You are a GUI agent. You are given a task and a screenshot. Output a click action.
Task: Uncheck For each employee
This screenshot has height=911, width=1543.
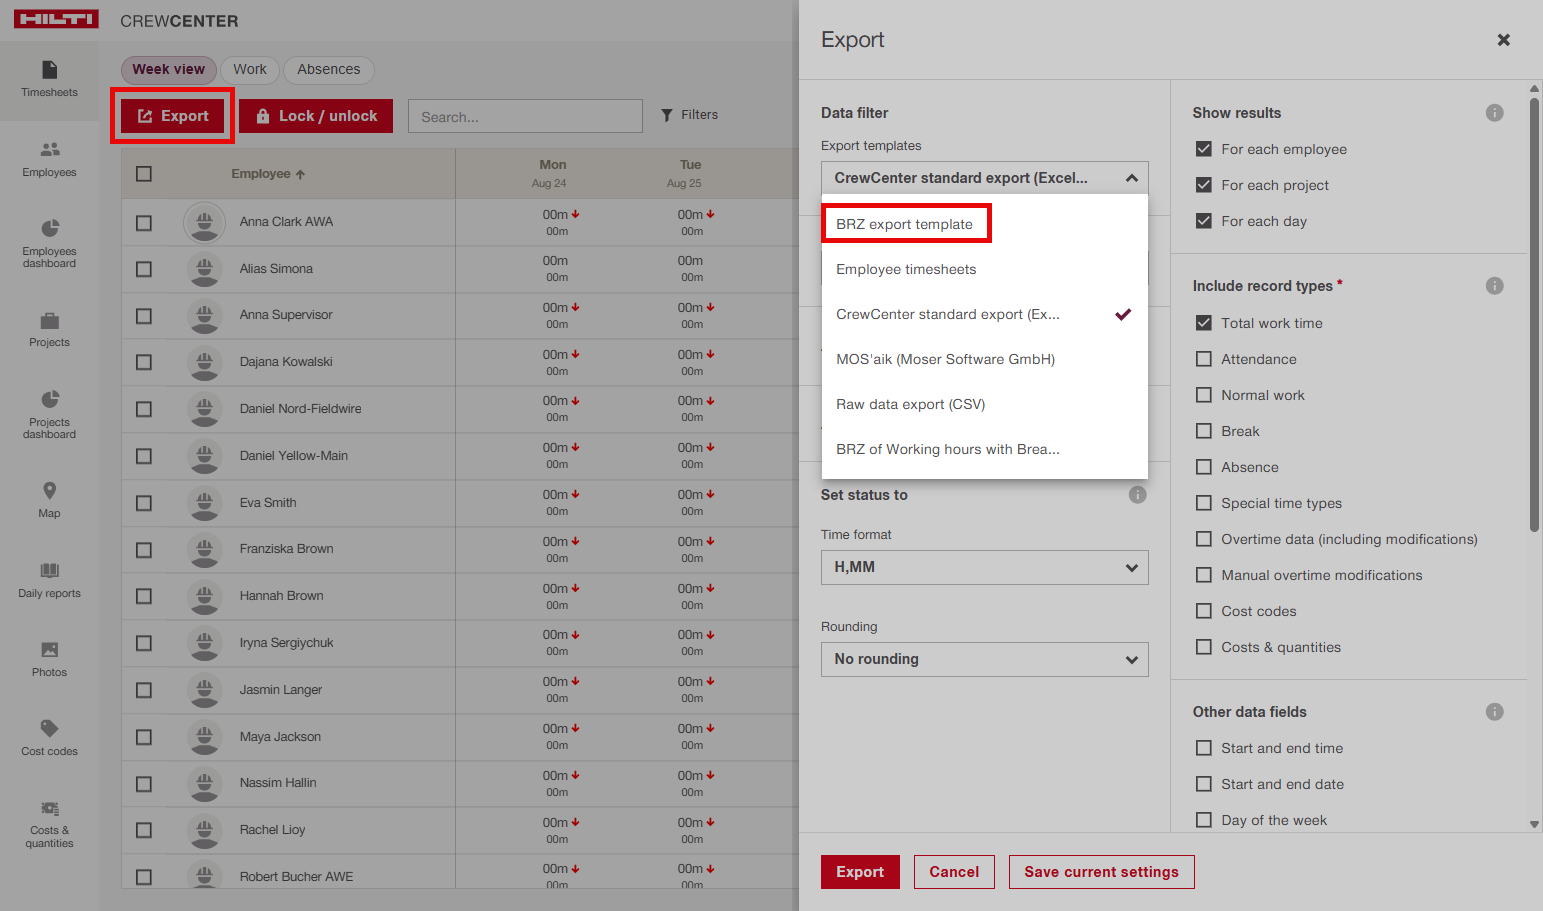click(x=1204, y=149)
